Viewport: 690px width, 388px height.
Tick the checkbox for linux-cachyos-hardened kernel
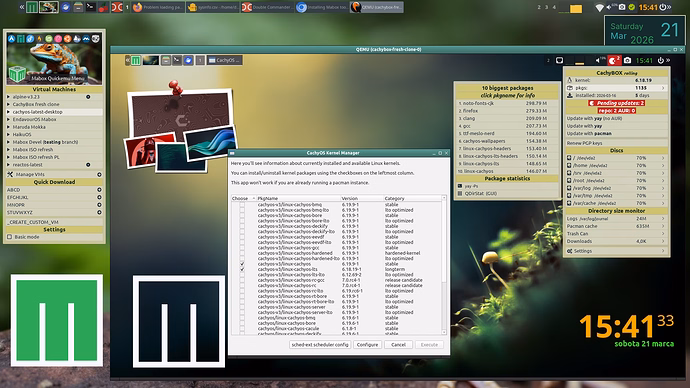click(242, 253)
